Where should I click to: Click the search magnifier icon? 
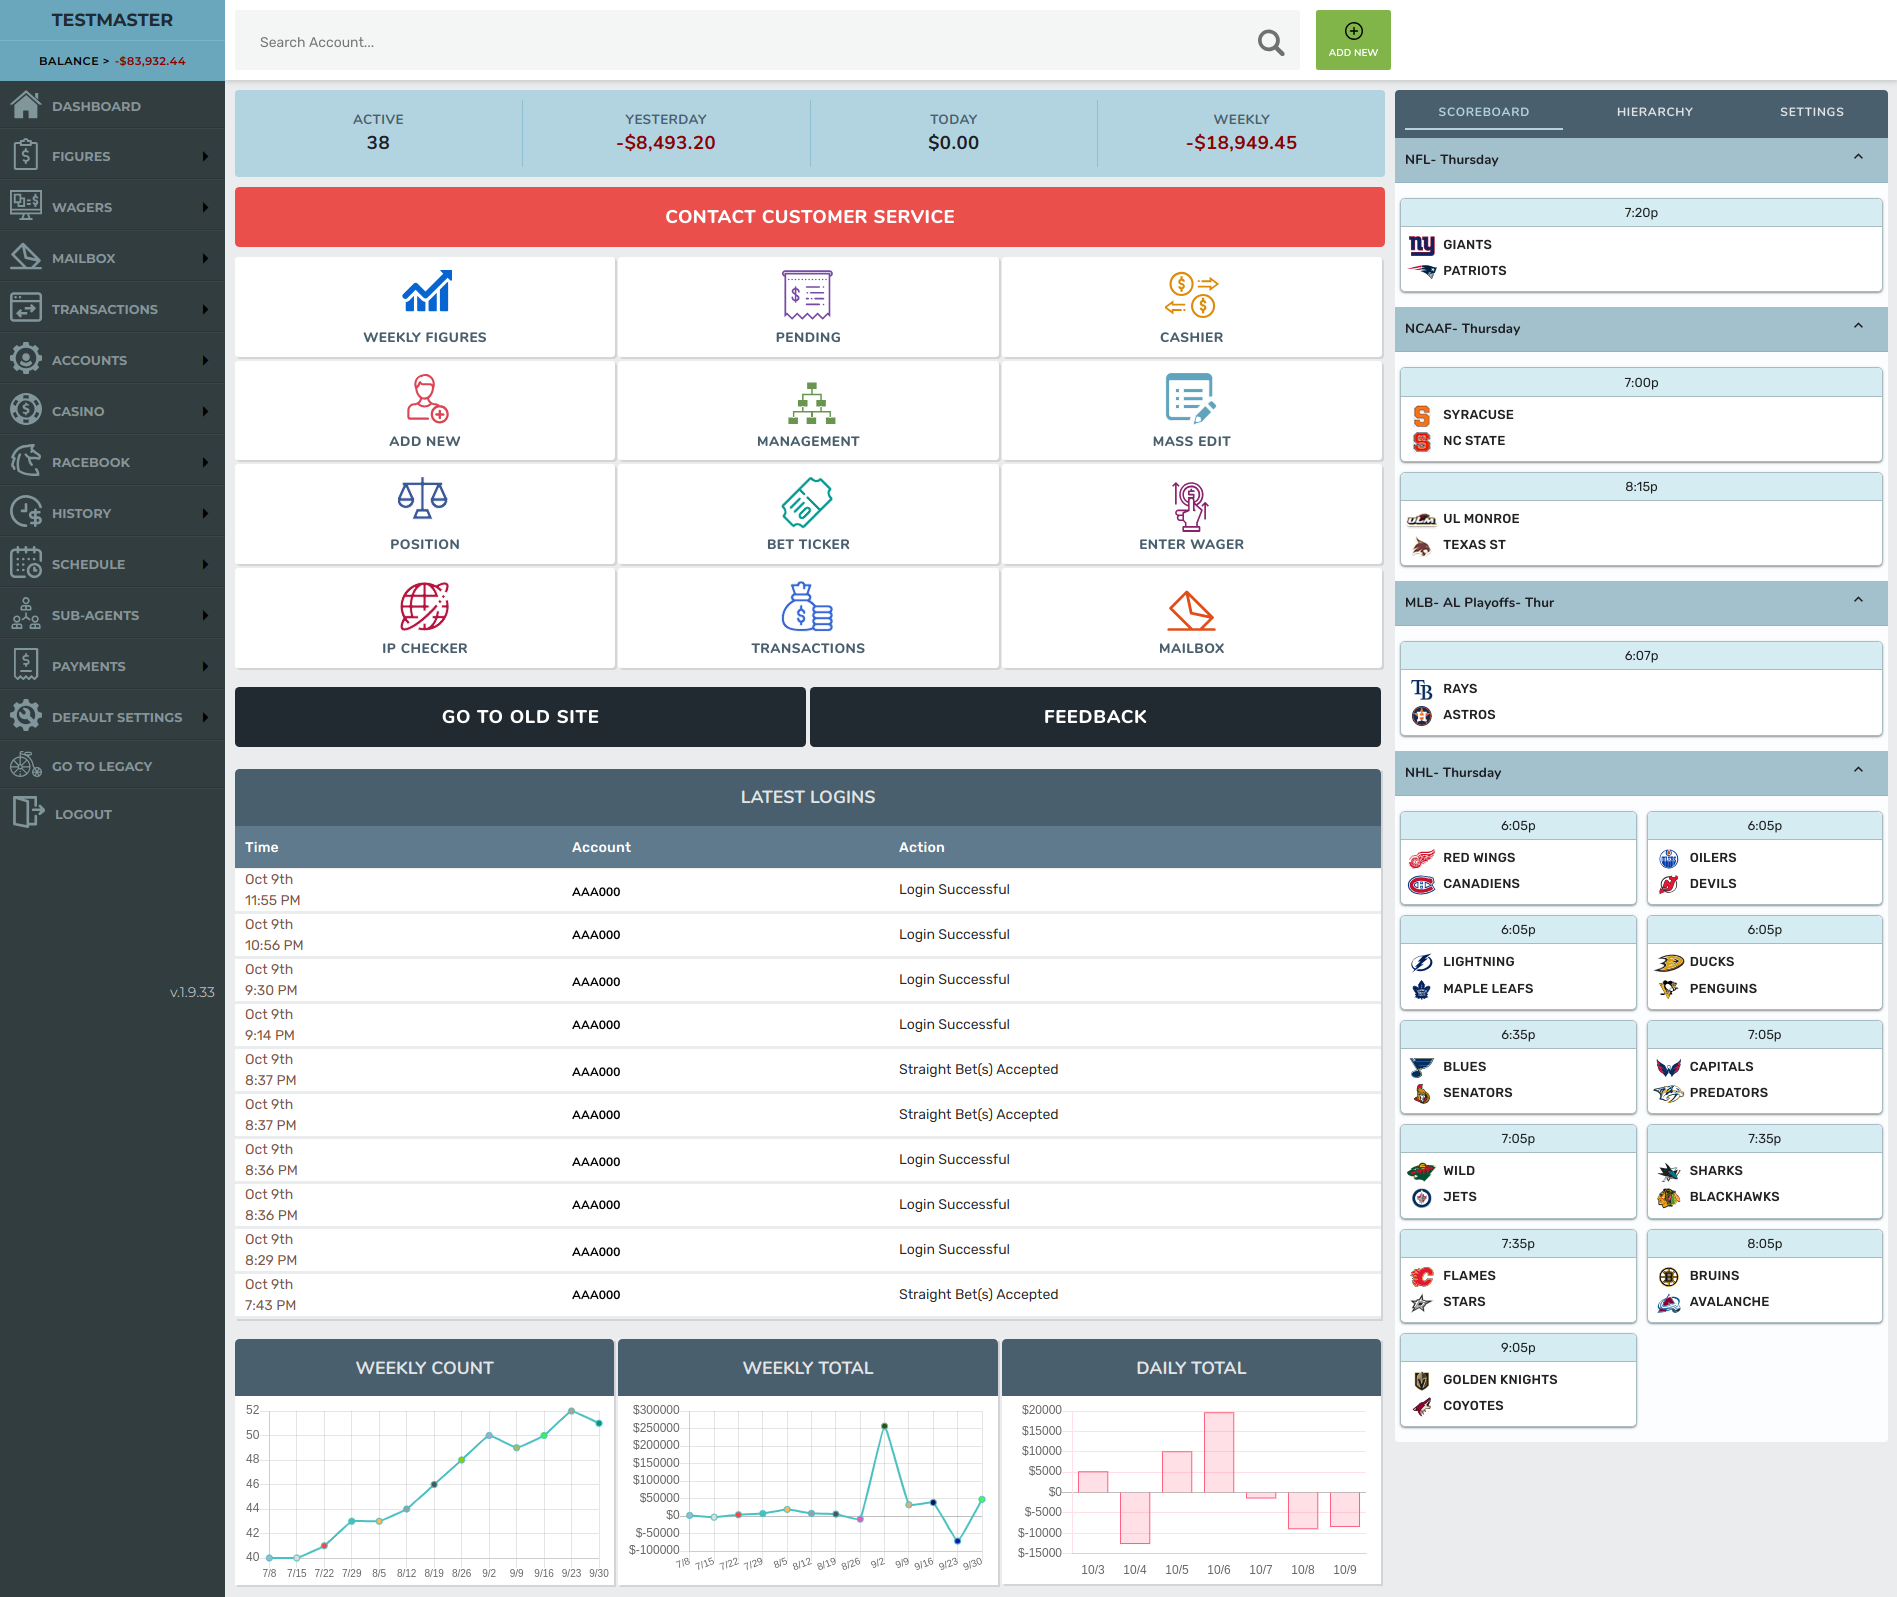pos(1270,42)
